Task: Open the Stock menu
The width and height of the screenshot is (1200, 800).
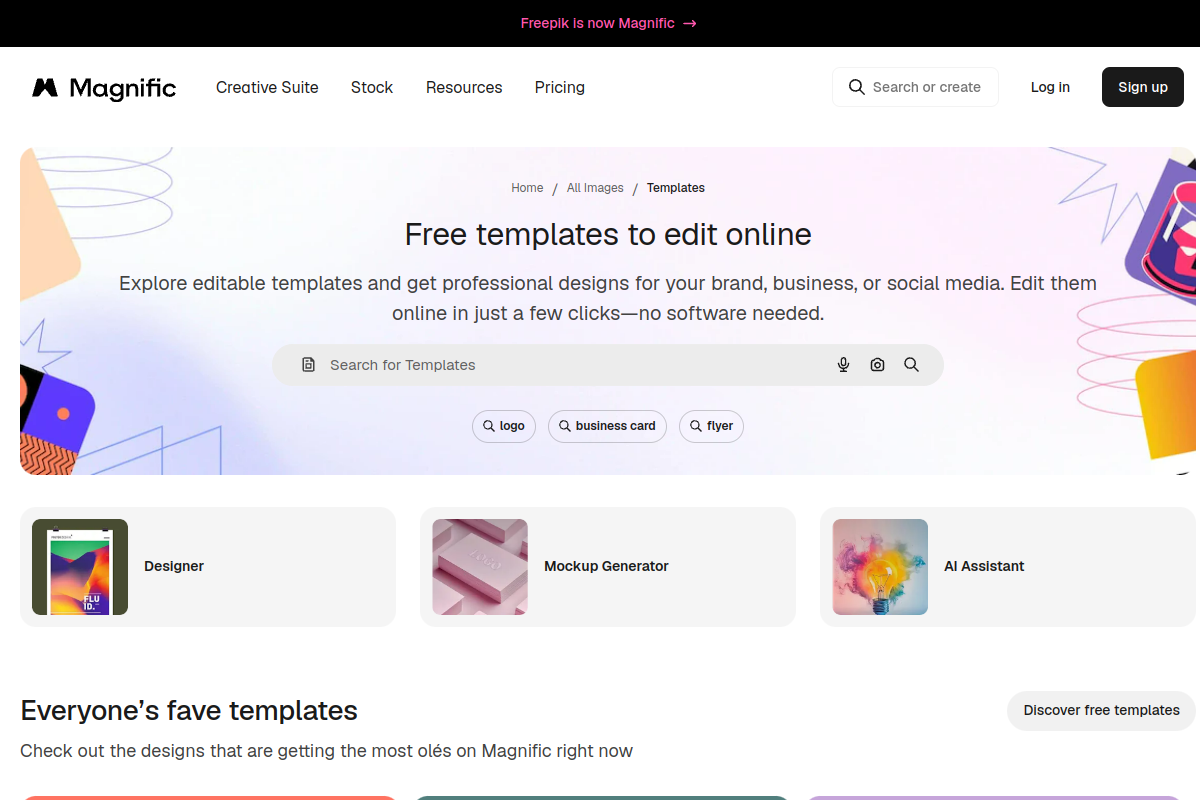Action: click(x=372, y=87)
